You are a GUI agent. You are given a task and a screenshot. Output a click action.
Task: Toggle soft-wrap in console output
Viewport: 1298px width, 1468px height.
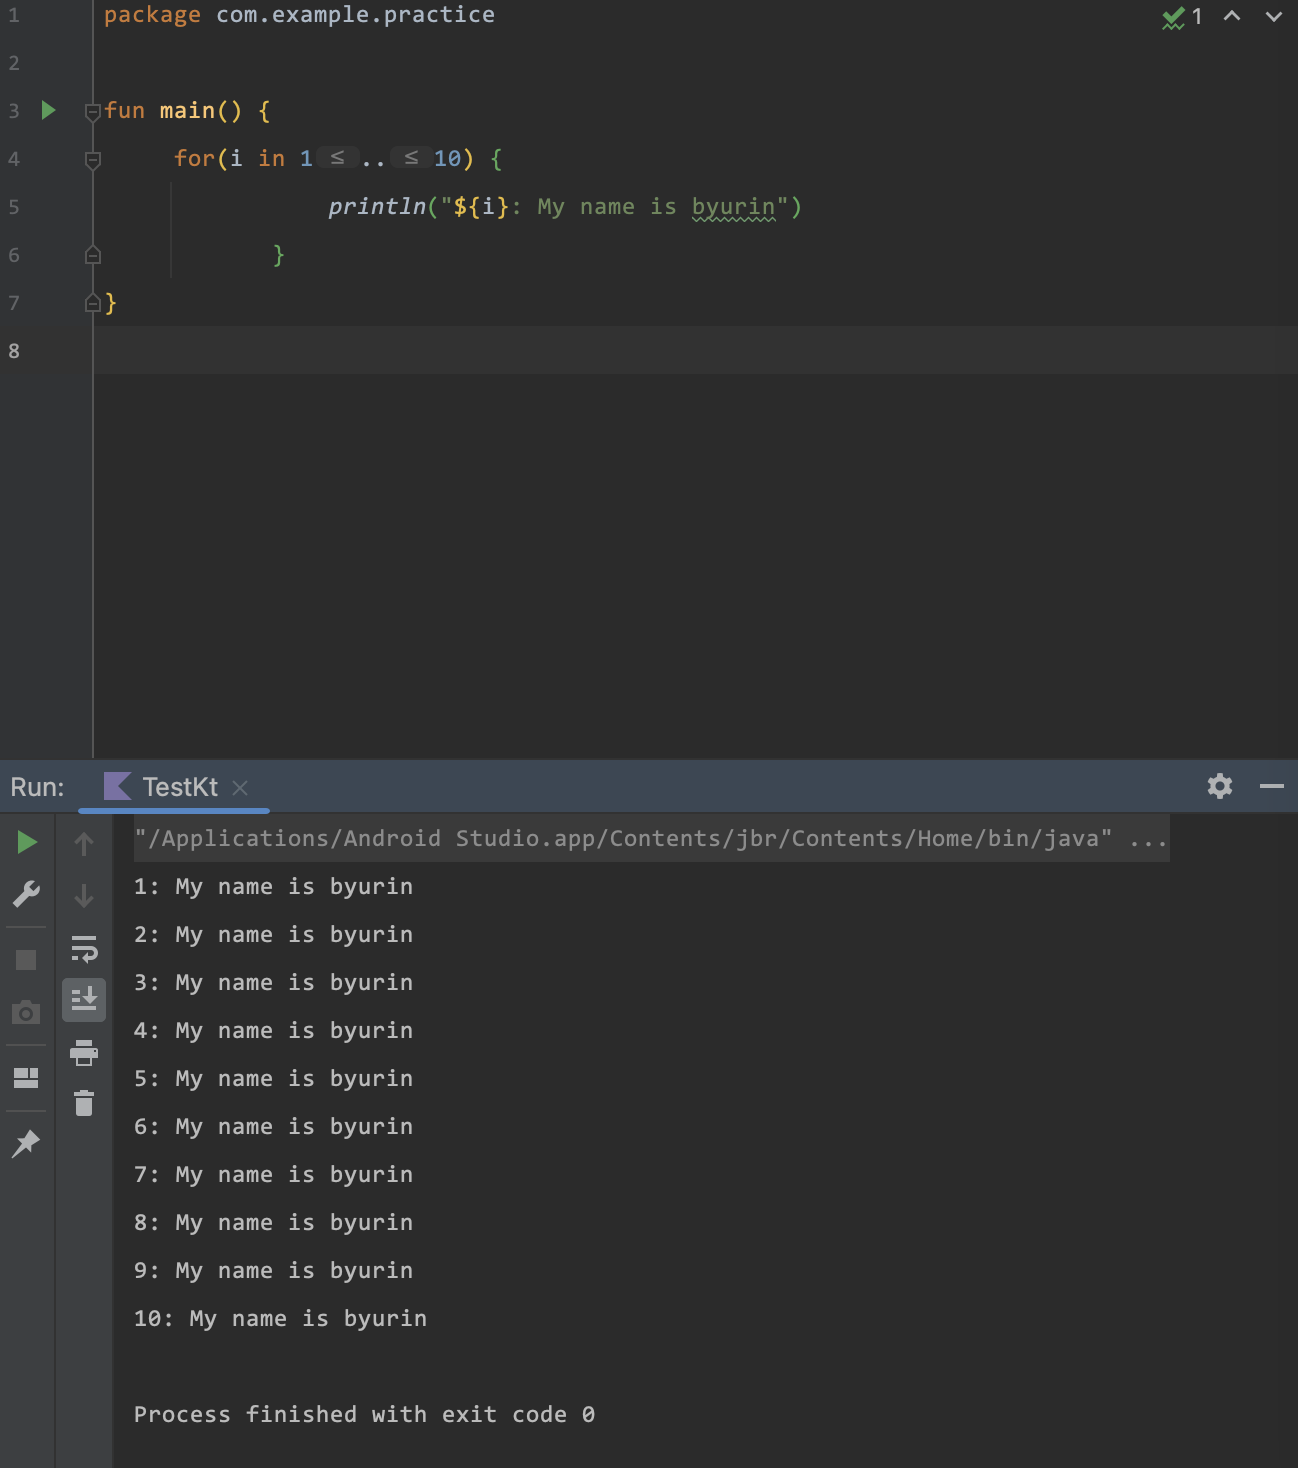pyautogui.click(x=84, y=948)
